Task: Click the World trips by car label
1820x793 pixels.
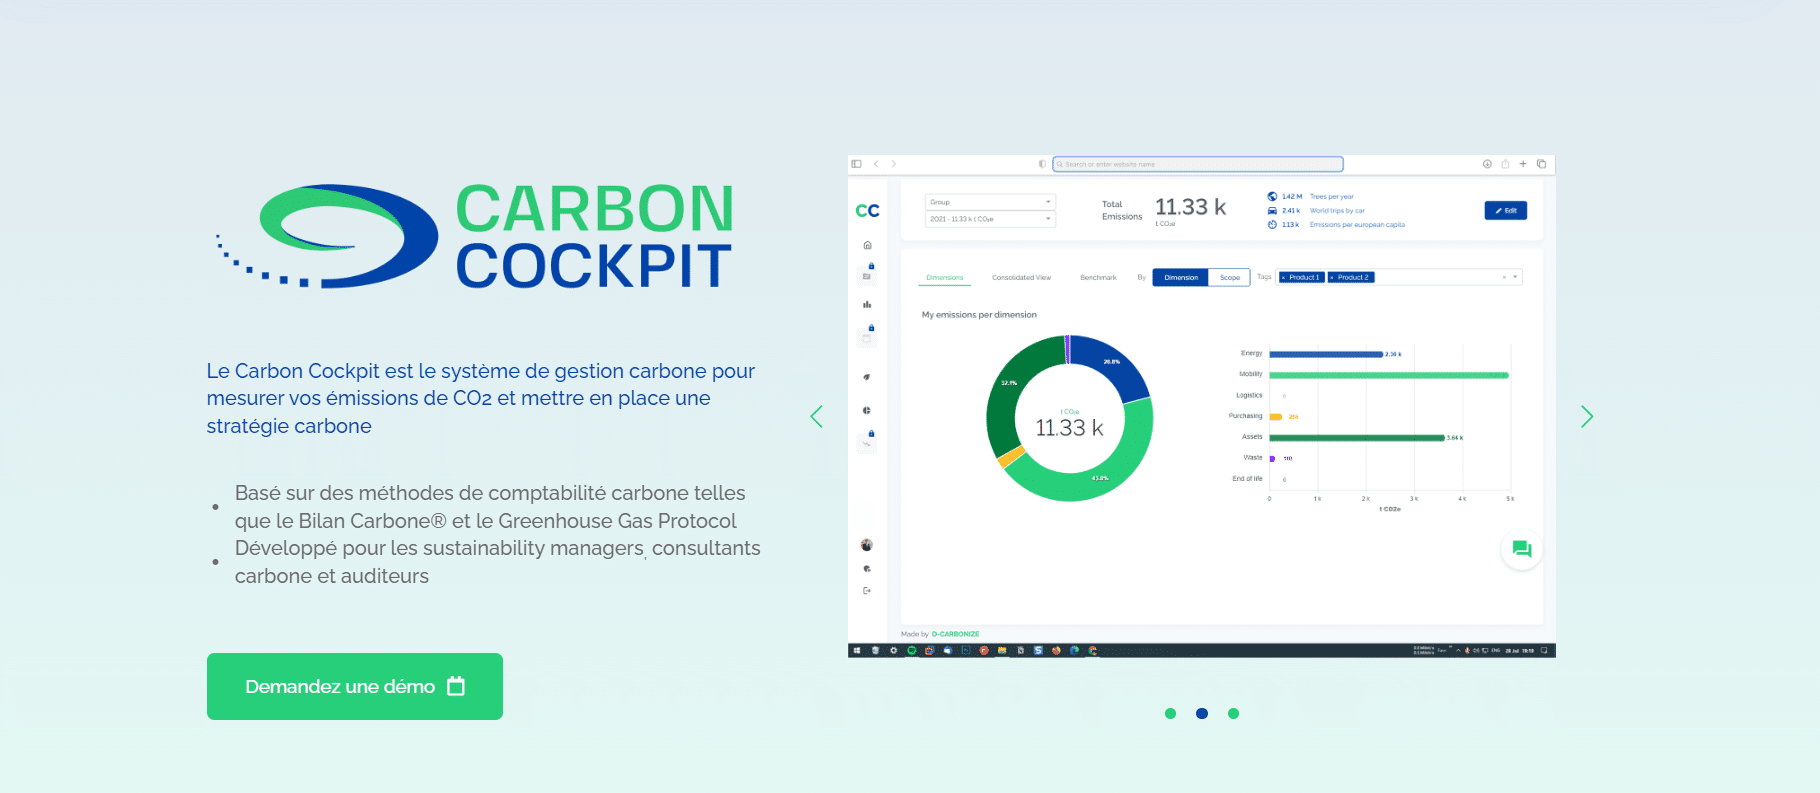Action: (x=1337, y=211)
